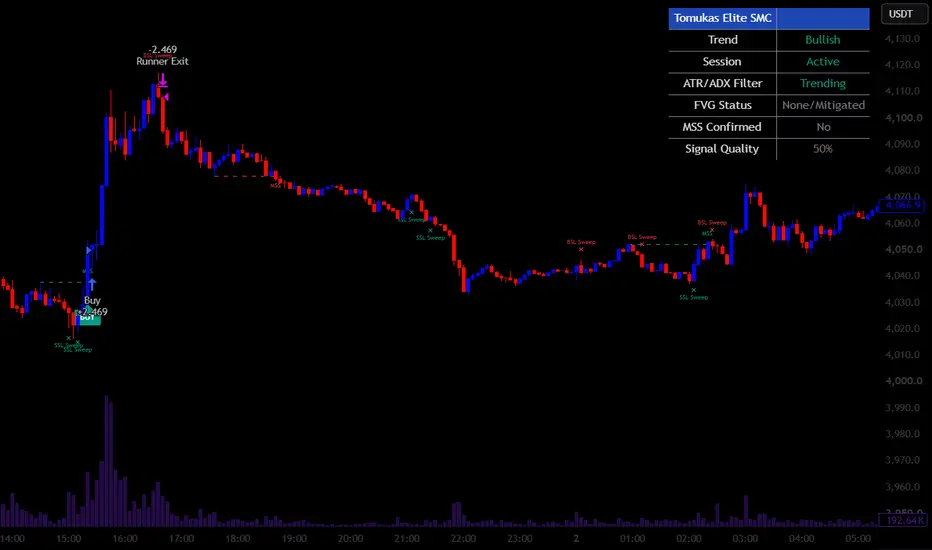Click the volume value tag 192.64K
Image resolution: width=932 pixels, height=550 pixels.
point(902,520)
